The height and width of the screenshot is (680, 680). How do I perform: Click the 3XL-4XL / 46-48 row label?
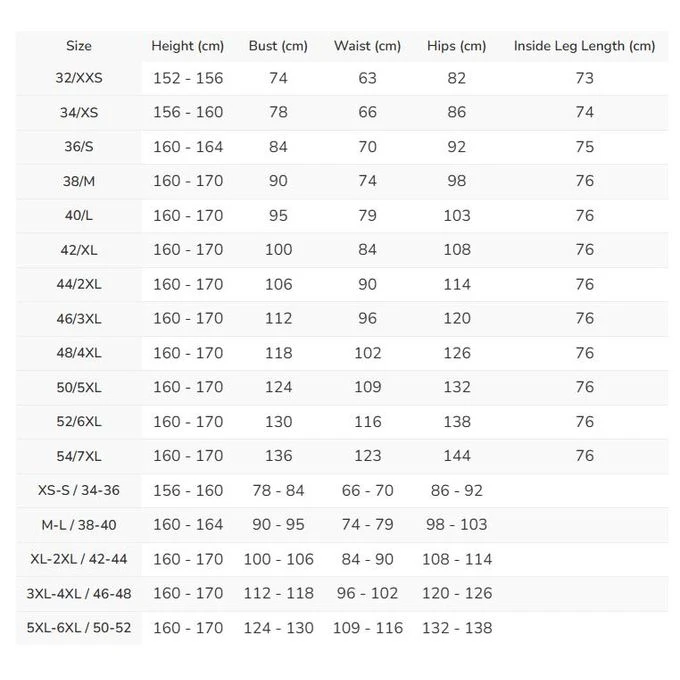tap(79, 594)
